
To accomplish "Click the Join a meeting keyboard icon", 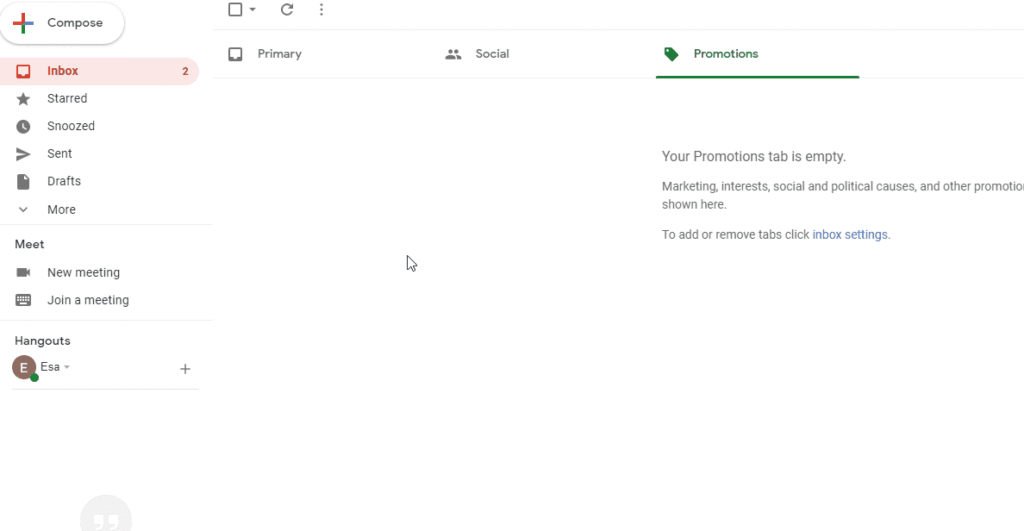I will 24,300.
